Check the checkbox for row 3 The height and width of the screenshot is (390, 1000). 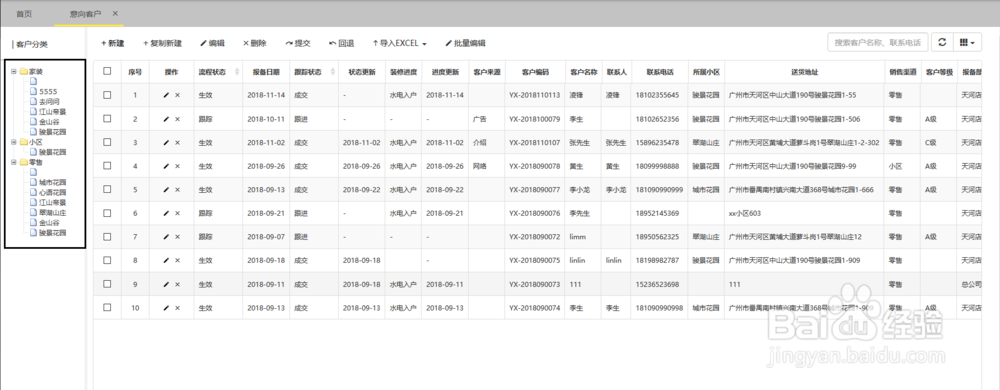pyautogui.click(x=107, y=142)
